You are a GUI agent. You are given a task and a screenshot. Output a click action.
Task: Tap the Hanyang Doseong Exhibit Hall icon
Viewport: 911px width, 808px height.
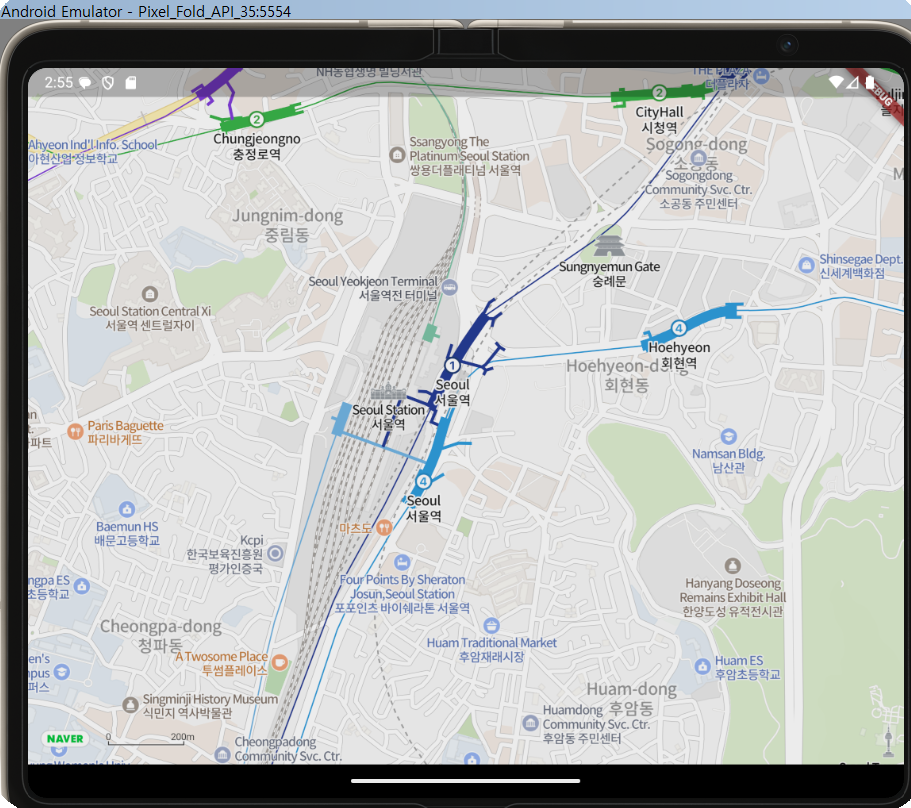coord(732,565)
